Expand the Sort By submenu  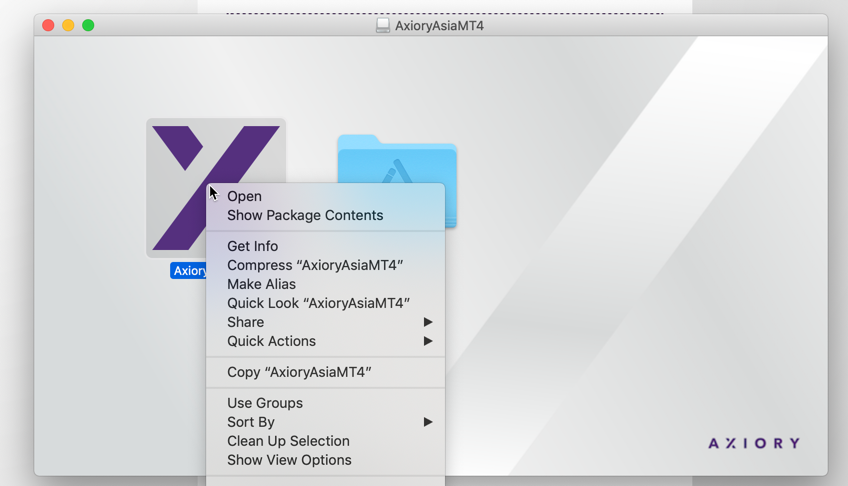click(326, 422)
